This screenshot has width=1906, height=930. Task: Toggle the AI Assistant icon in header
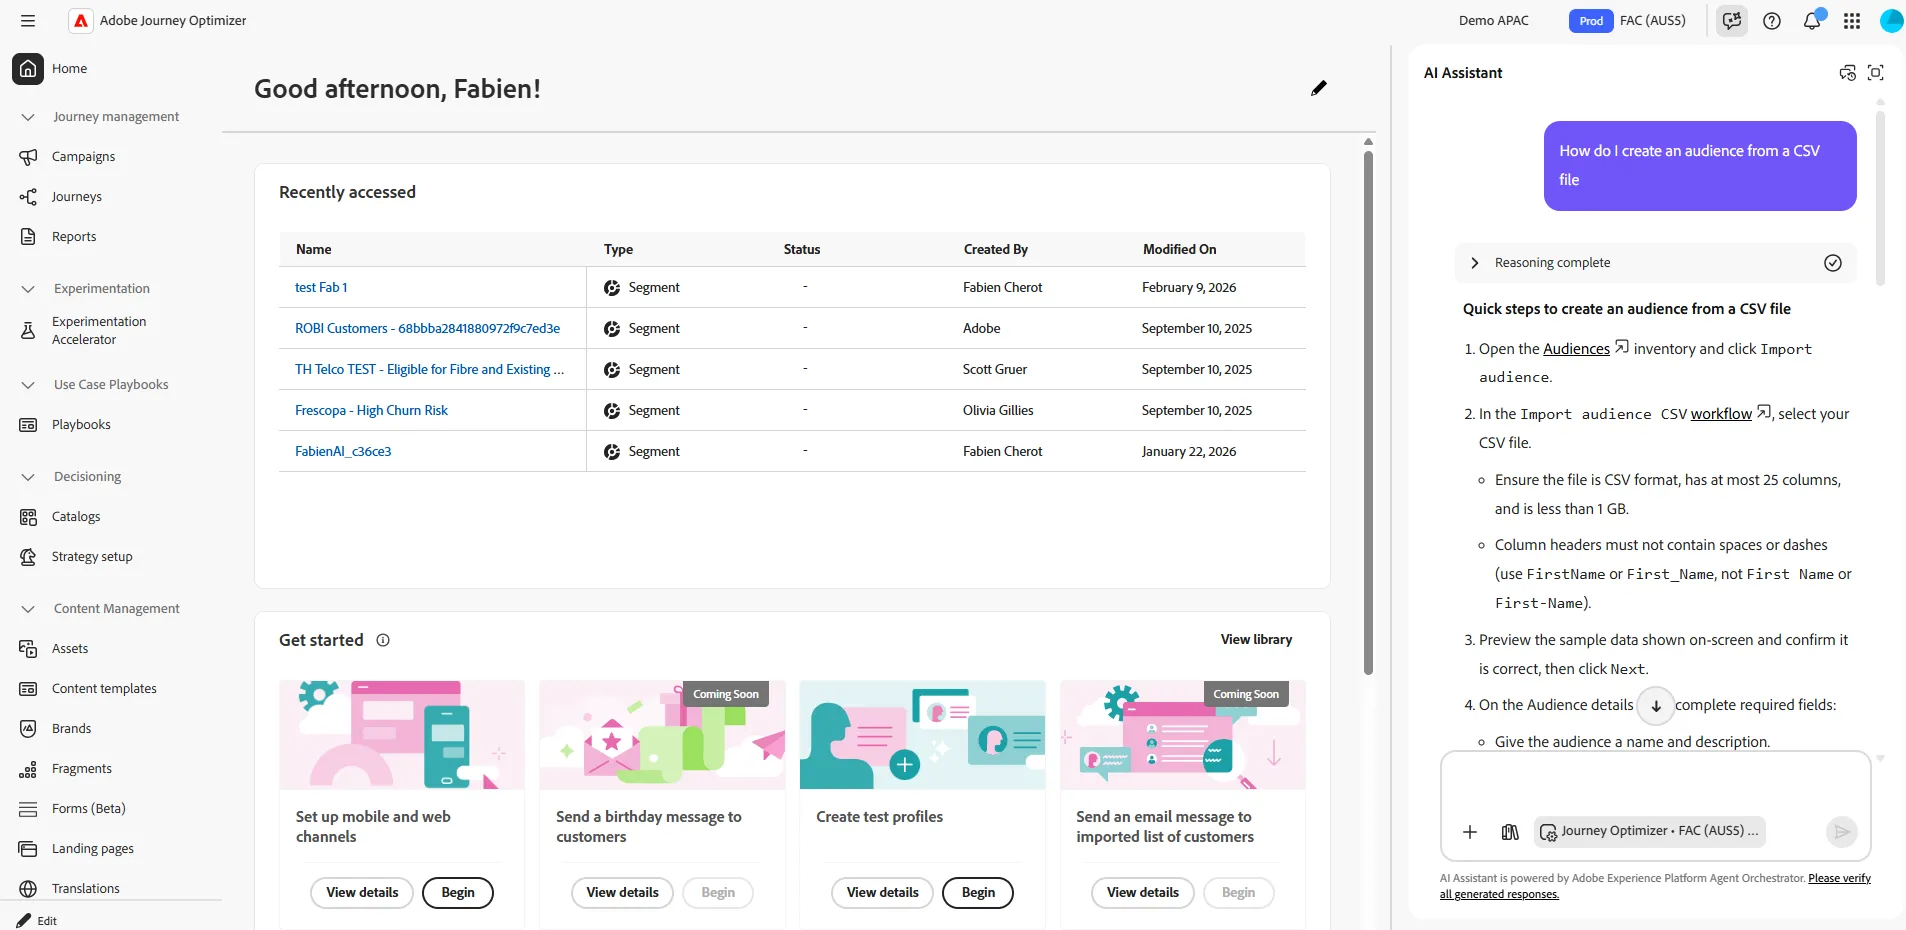click(1732, 20)
